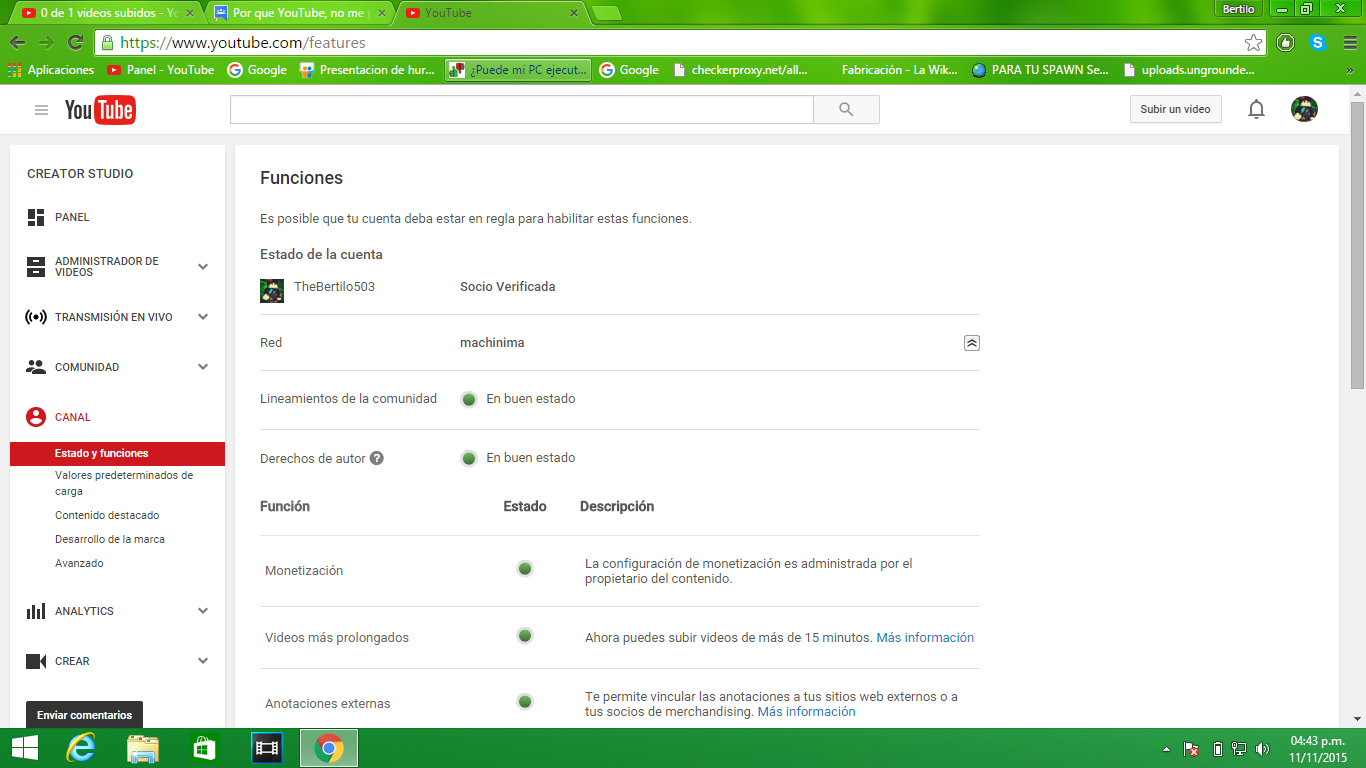Open File Explorer from the taskbar
Image resolution: width=1366 pixels, height=768 pixels.
coord(143,748)
